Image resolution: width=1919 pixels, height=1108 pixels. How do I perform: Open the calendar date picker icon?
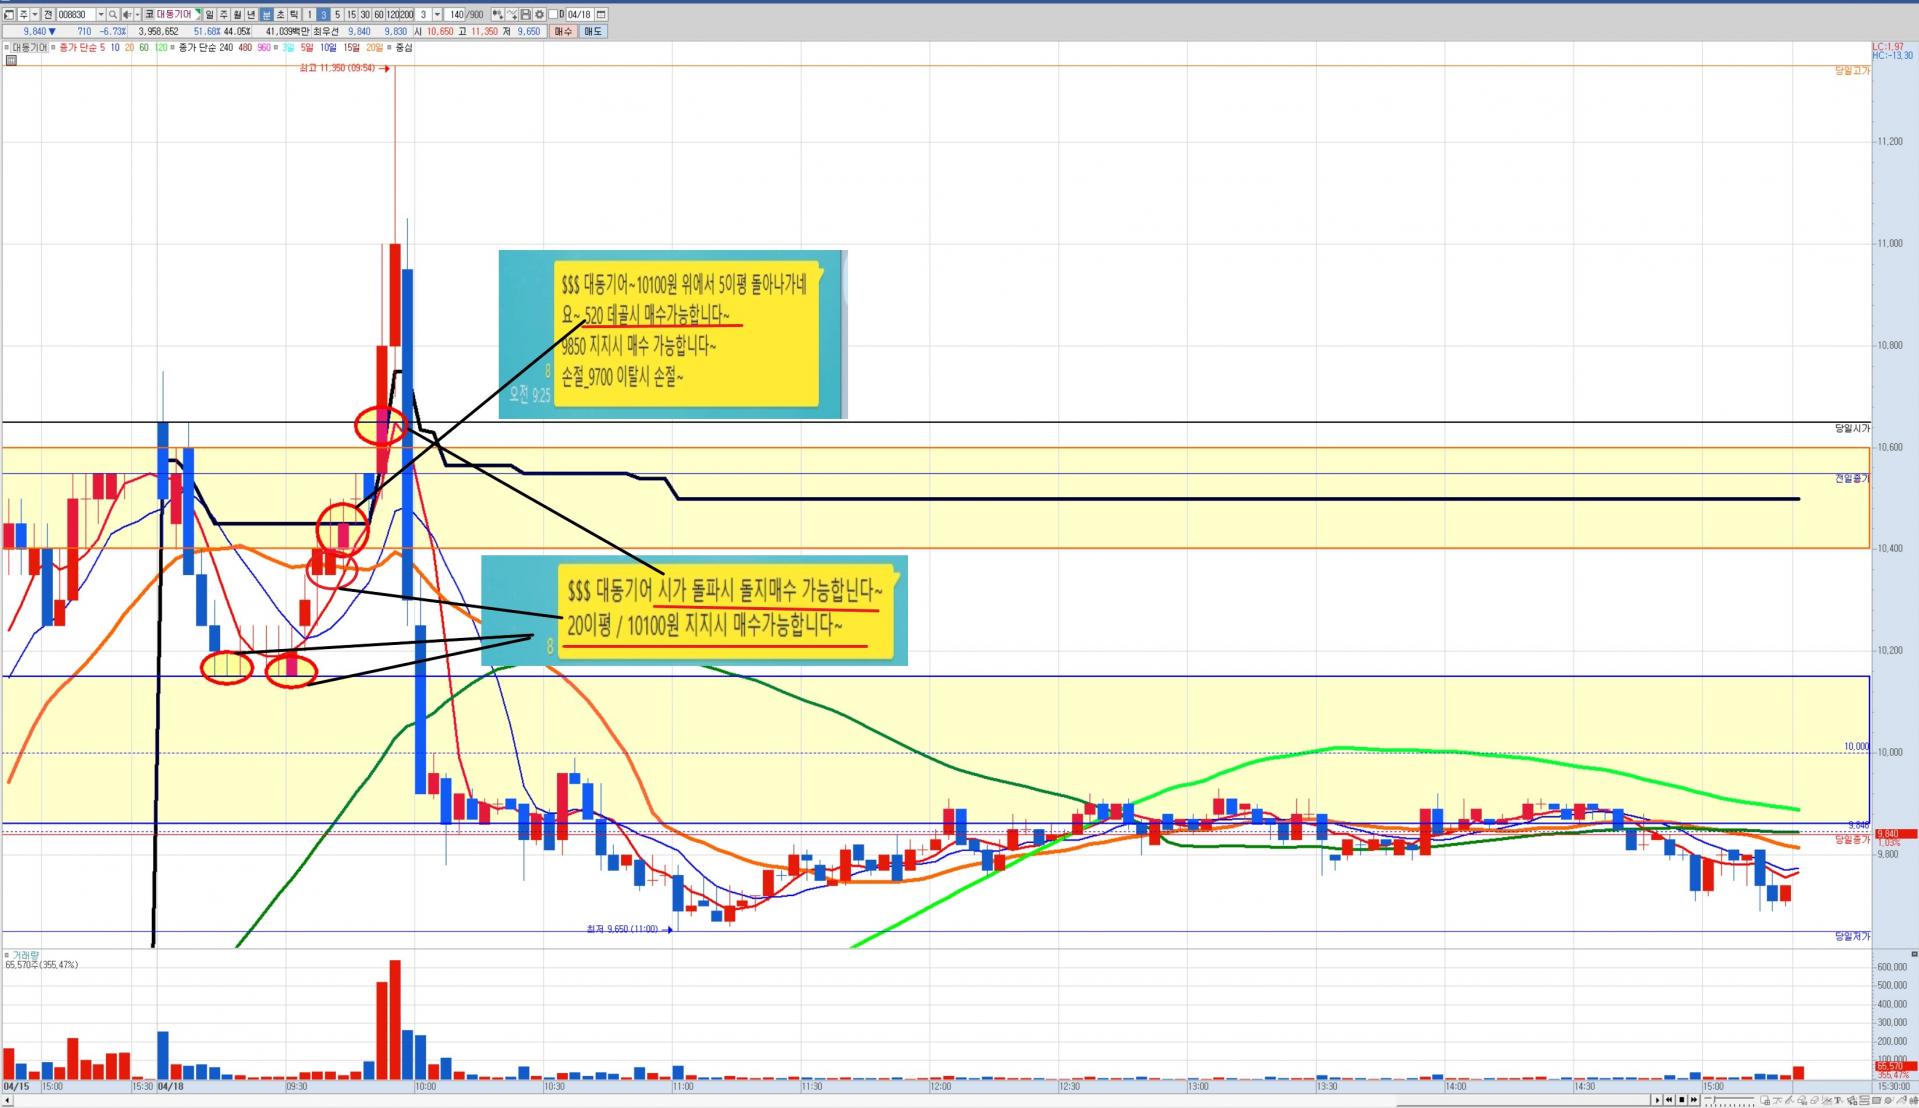click(x=601, y=15)
